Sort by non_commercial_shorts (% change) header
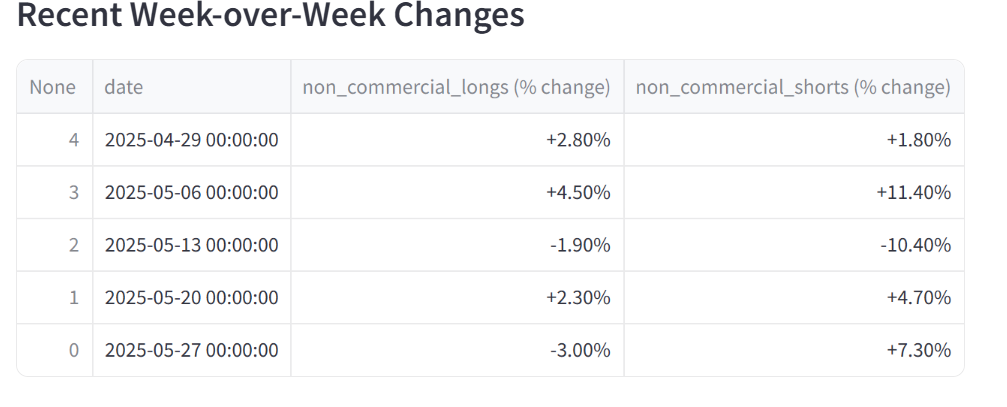 click(x=794, y=87)
